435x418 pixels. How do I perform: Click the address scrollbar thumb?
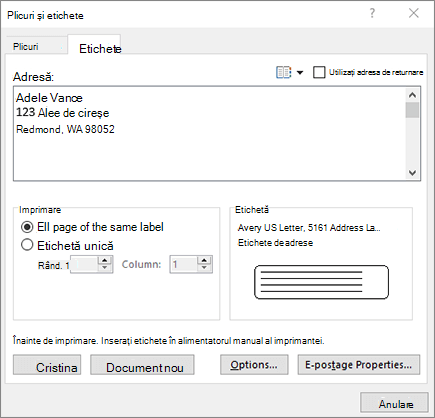coord(412,110)
